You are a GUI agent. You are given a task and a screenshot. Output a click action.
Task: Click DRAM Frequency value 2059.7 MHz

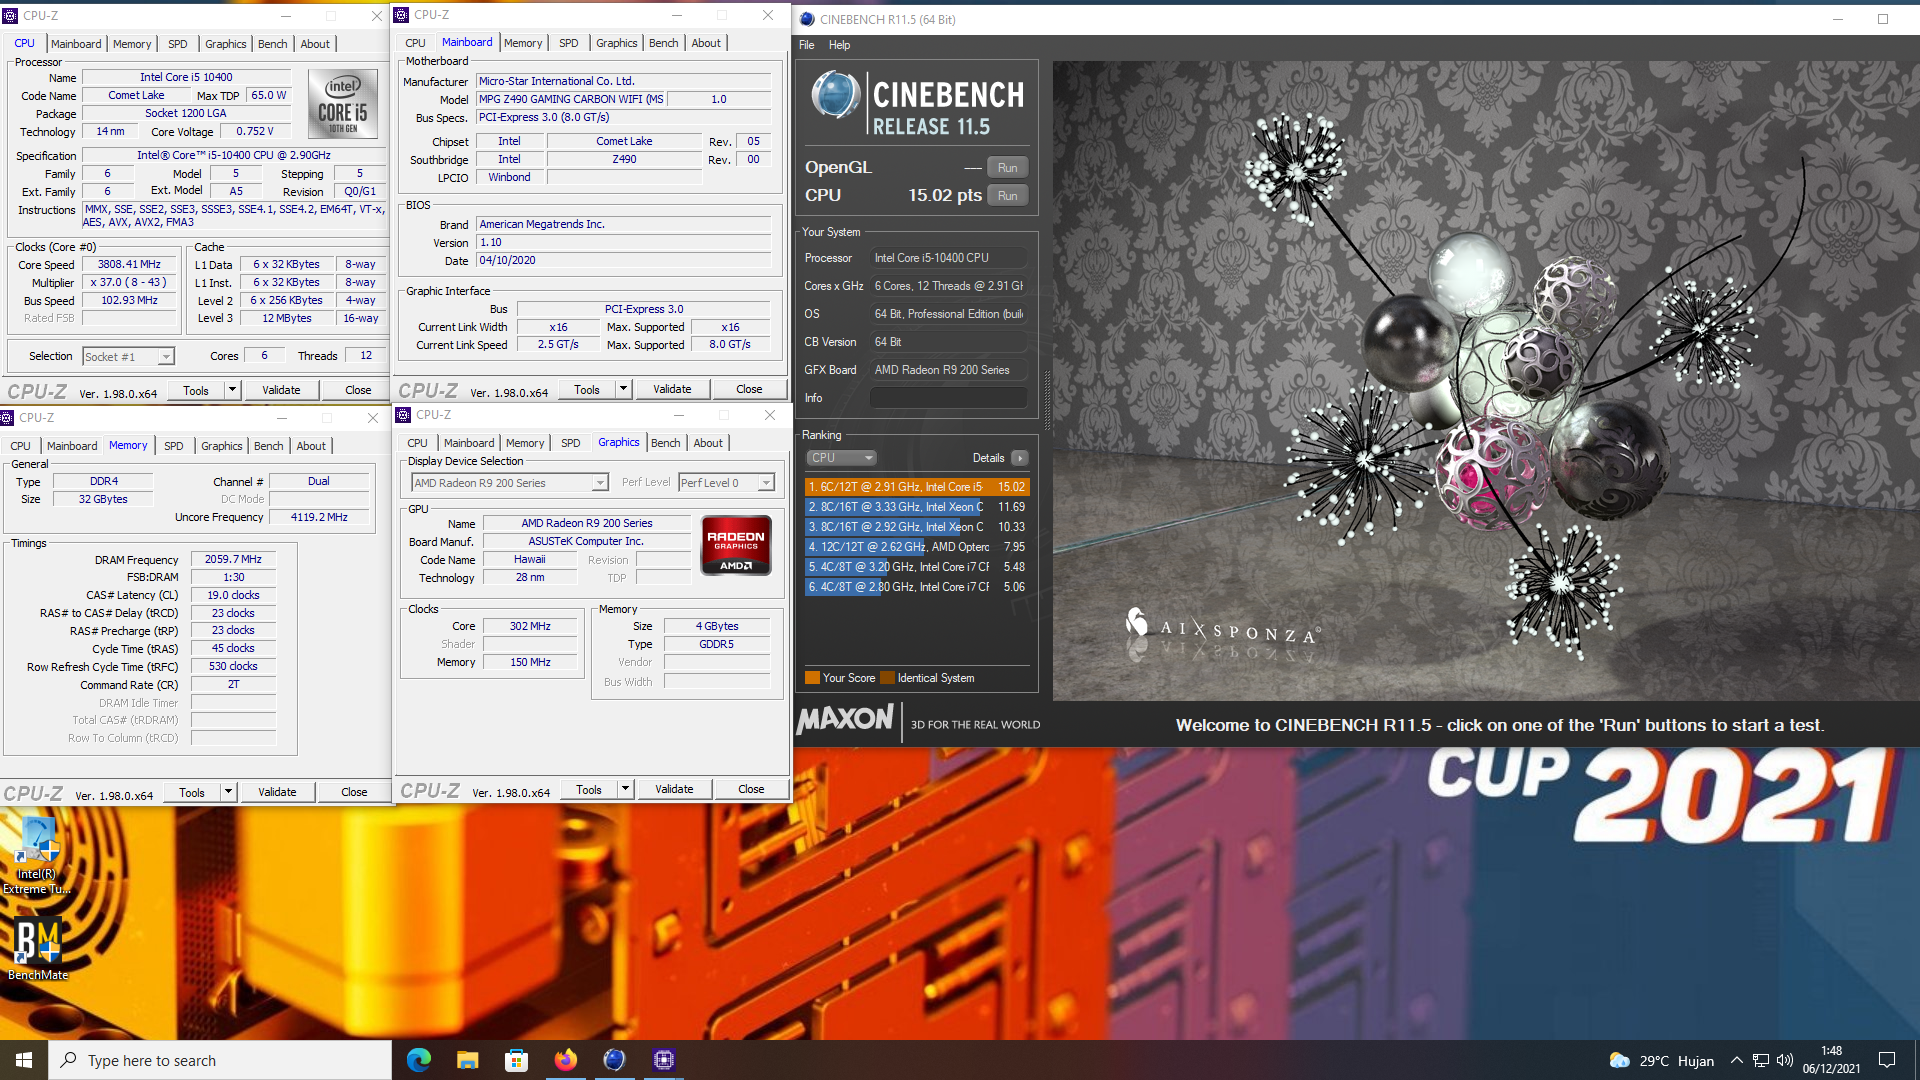(x=233, y=560)
